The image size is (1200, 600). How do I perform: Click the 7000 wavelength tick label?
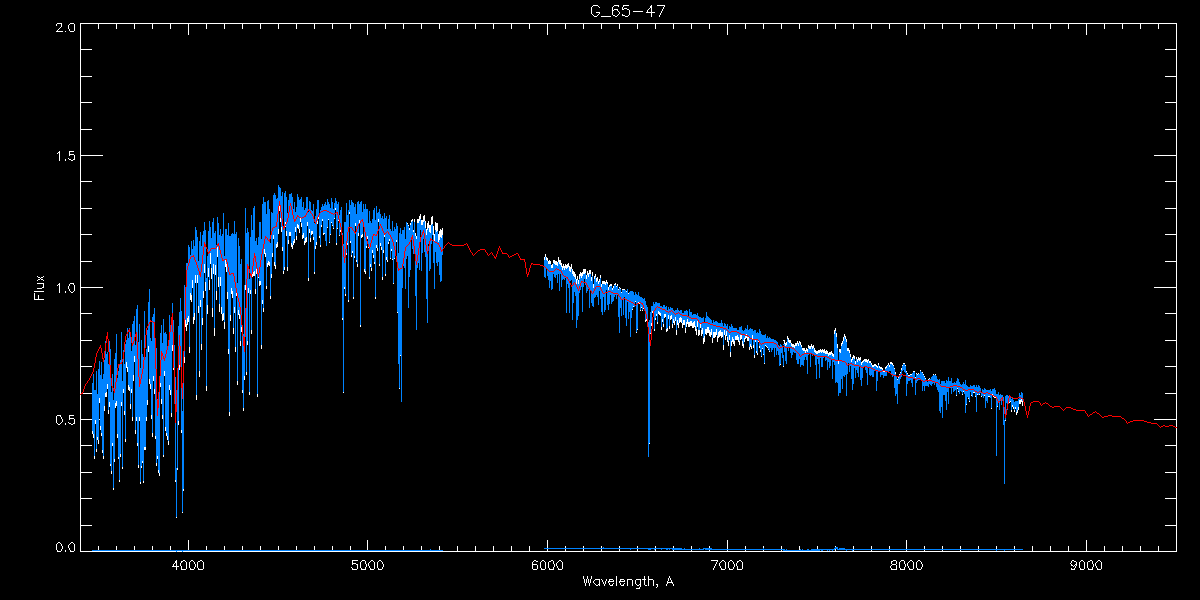coord(727,565)
